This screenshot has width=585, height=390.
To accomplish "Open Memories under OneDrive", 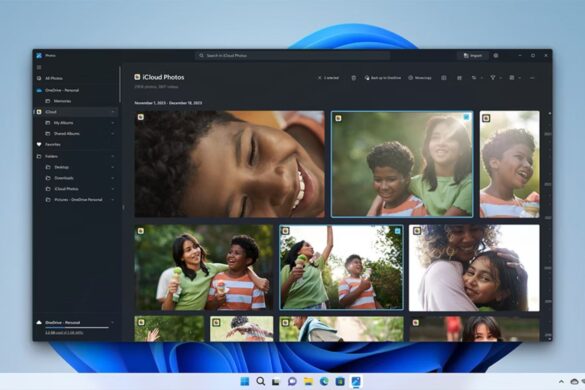I will pyautogui.click(x=77, y=101).
